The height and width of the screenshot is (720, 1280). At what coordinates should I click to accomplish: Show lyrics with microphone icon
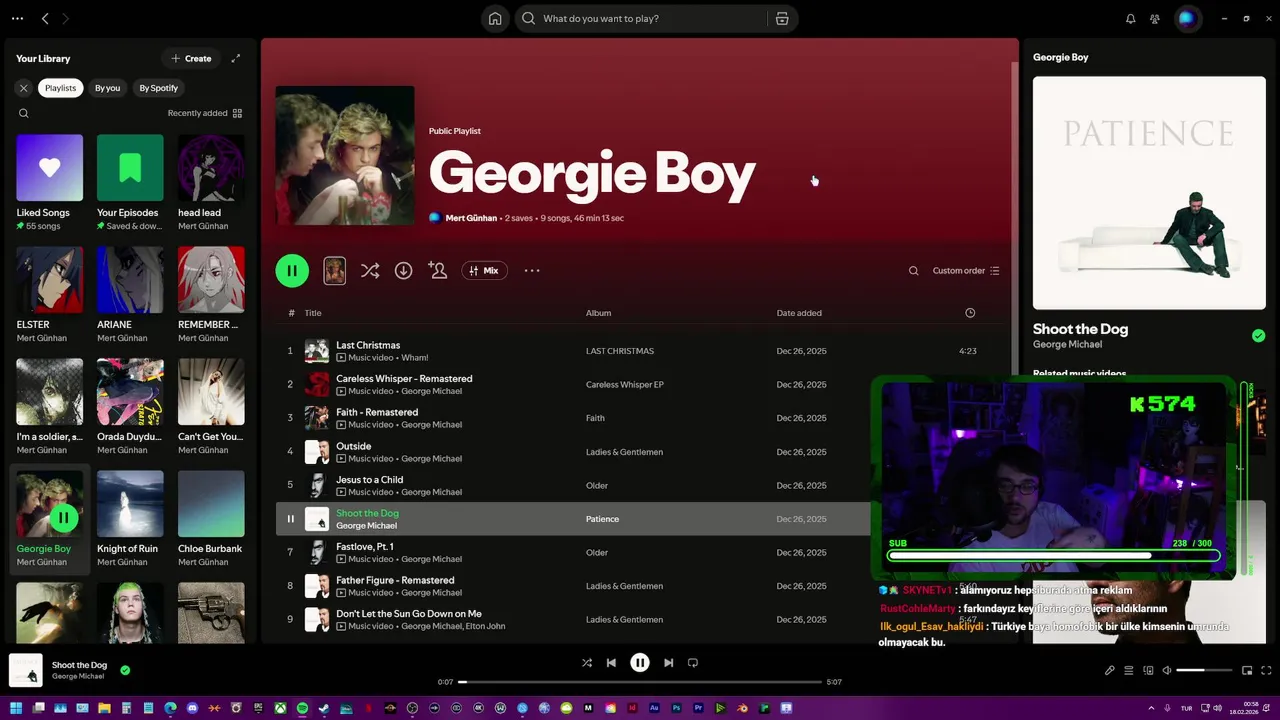point(1110,670)
